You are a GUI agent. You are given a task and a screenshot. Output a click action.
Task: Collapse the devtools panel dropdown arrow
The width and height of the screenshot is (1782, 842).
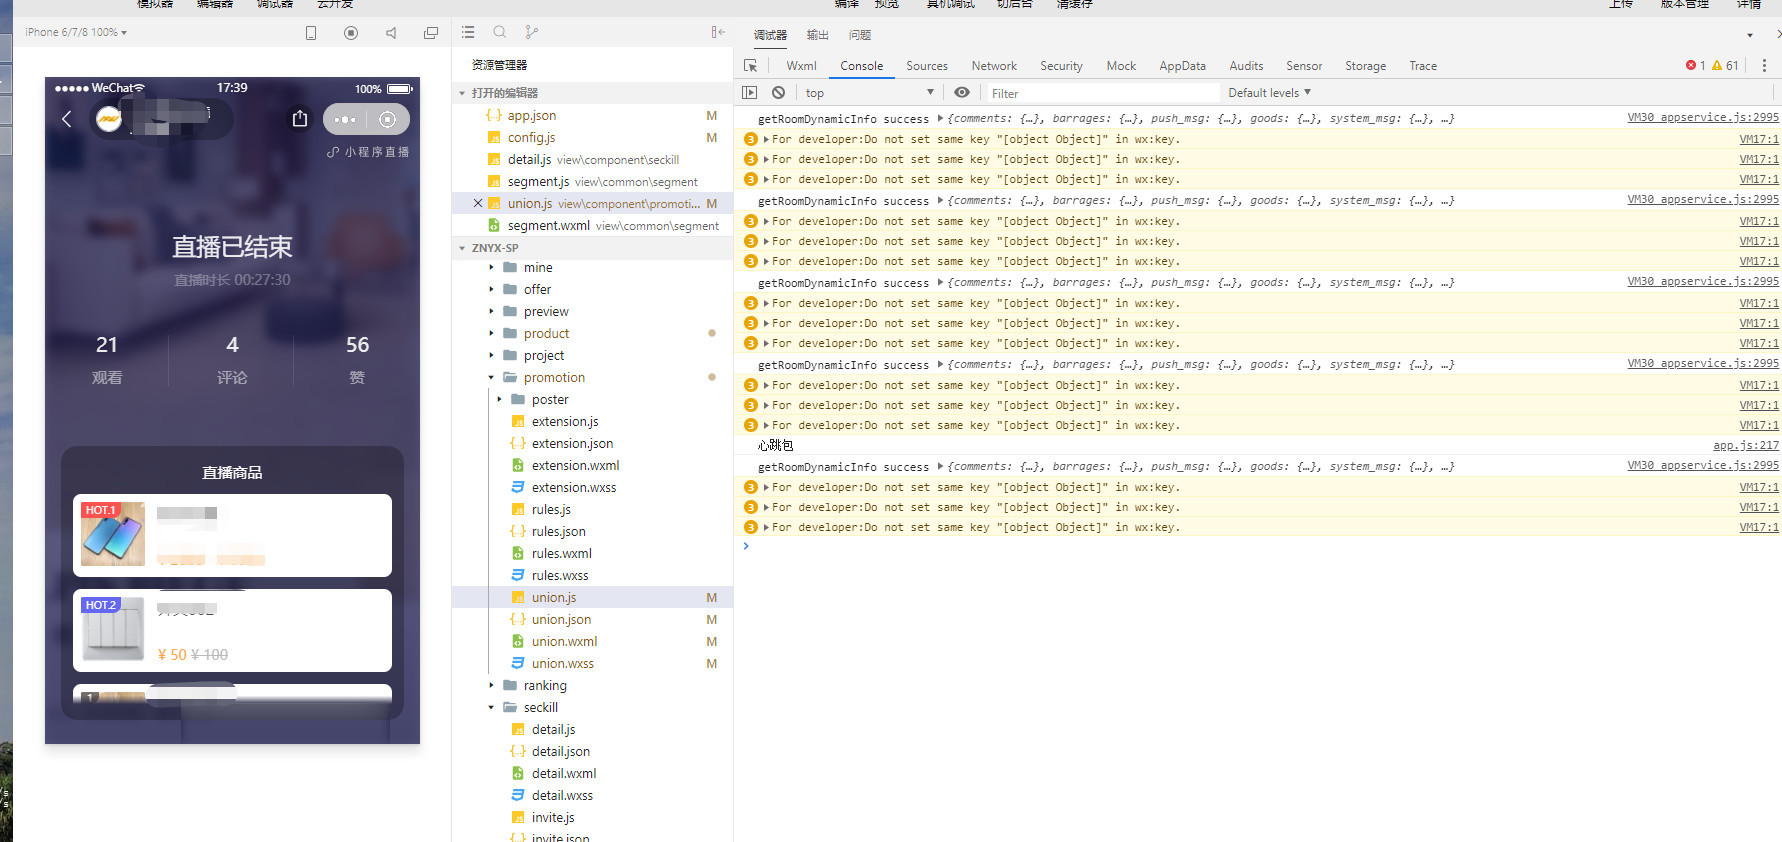[1750, 35]
